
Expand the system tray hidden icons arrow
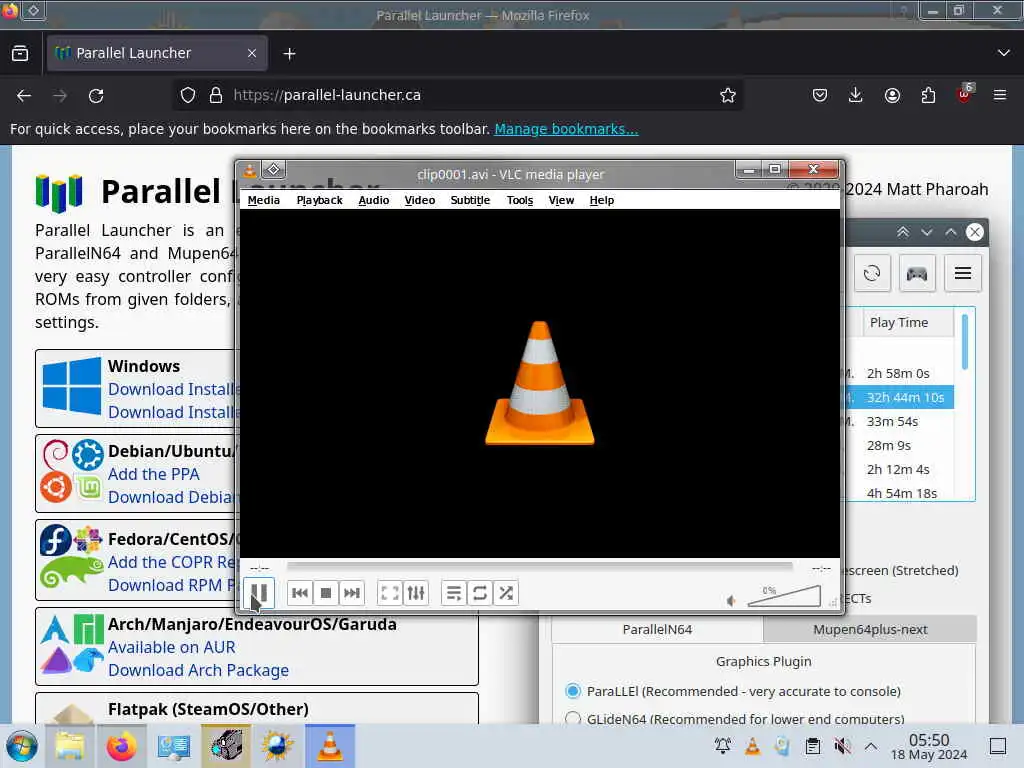click(871, 746)
